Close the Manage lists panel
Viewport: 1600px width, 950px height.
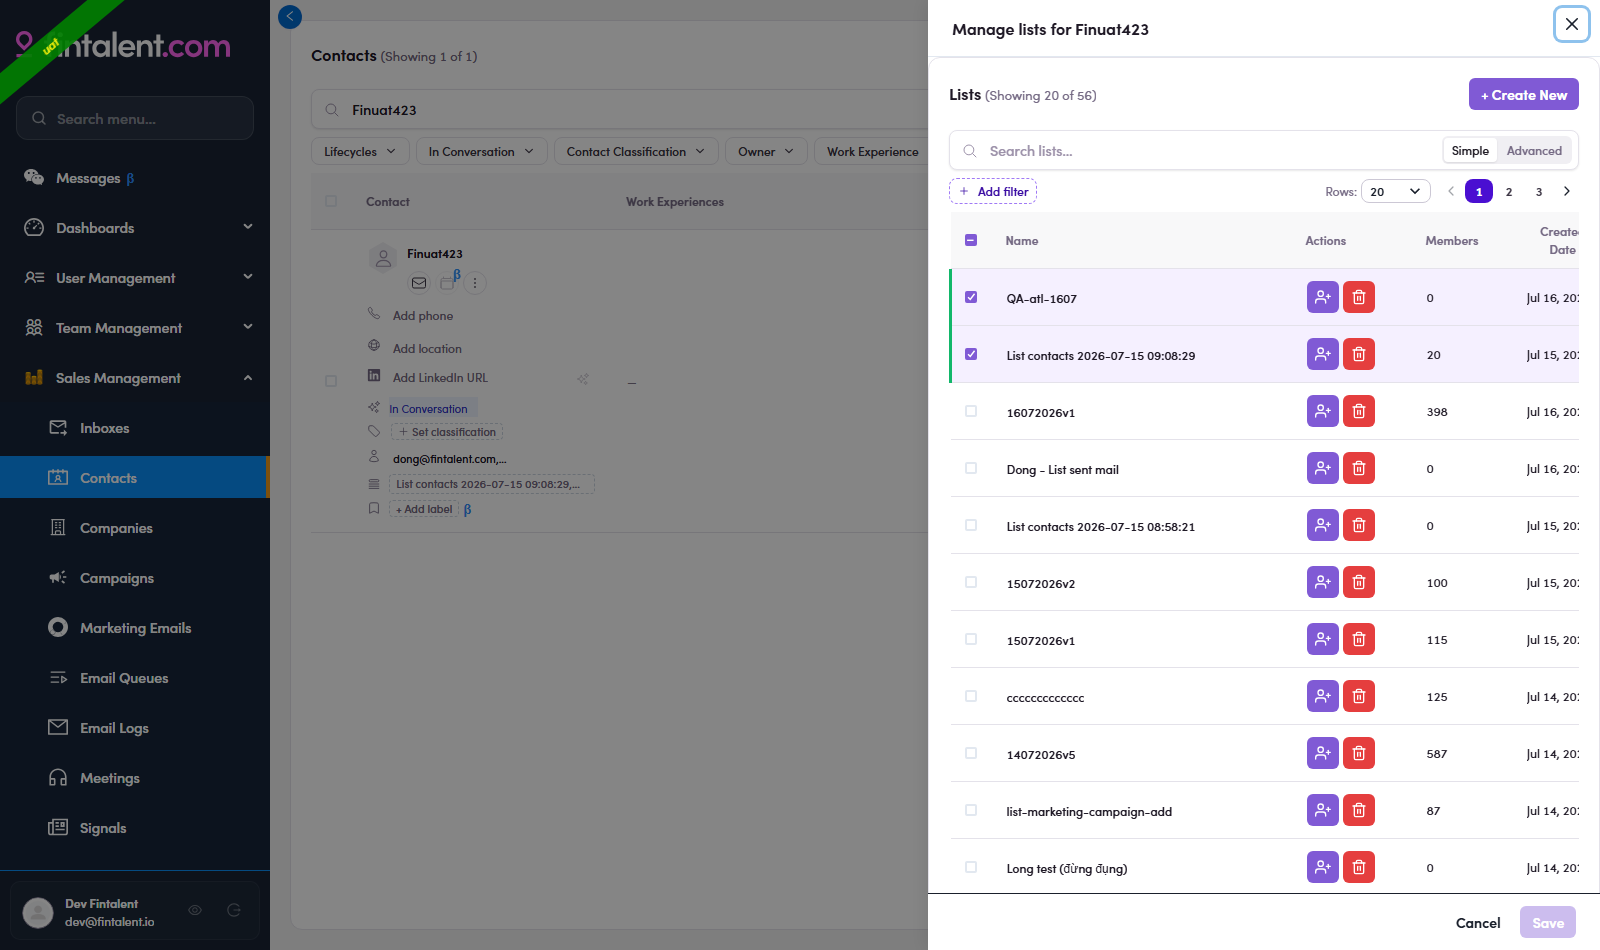[1572, 24]
